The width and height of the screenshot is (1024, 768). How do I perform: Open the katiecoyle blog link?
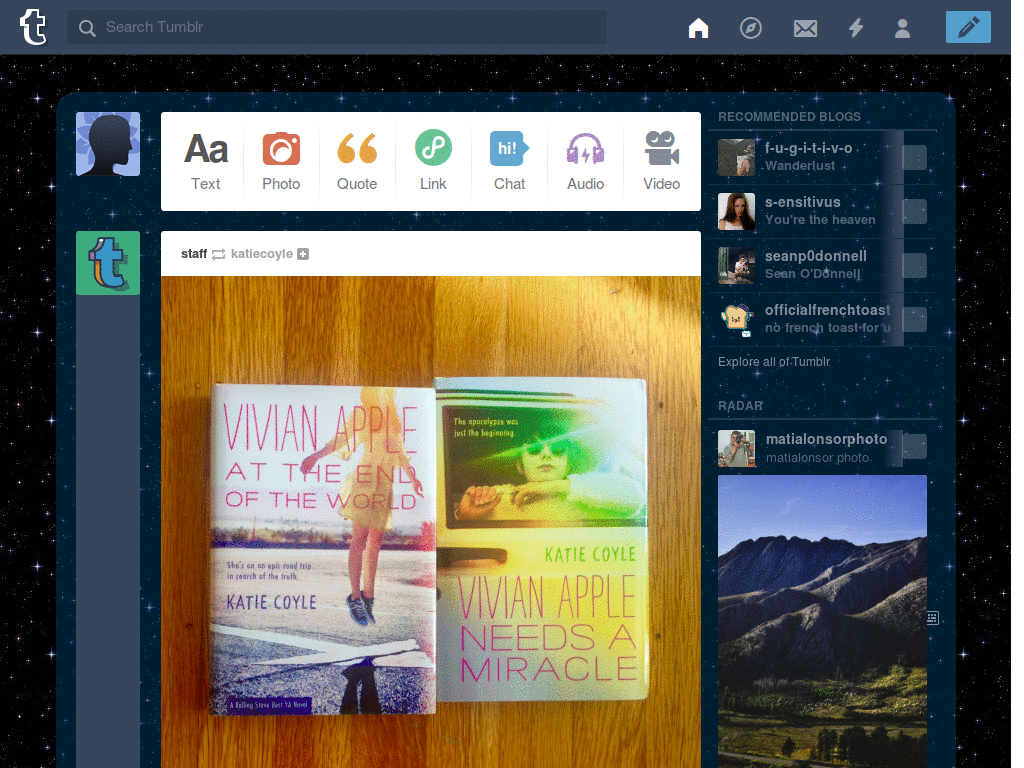click(261, 253)
